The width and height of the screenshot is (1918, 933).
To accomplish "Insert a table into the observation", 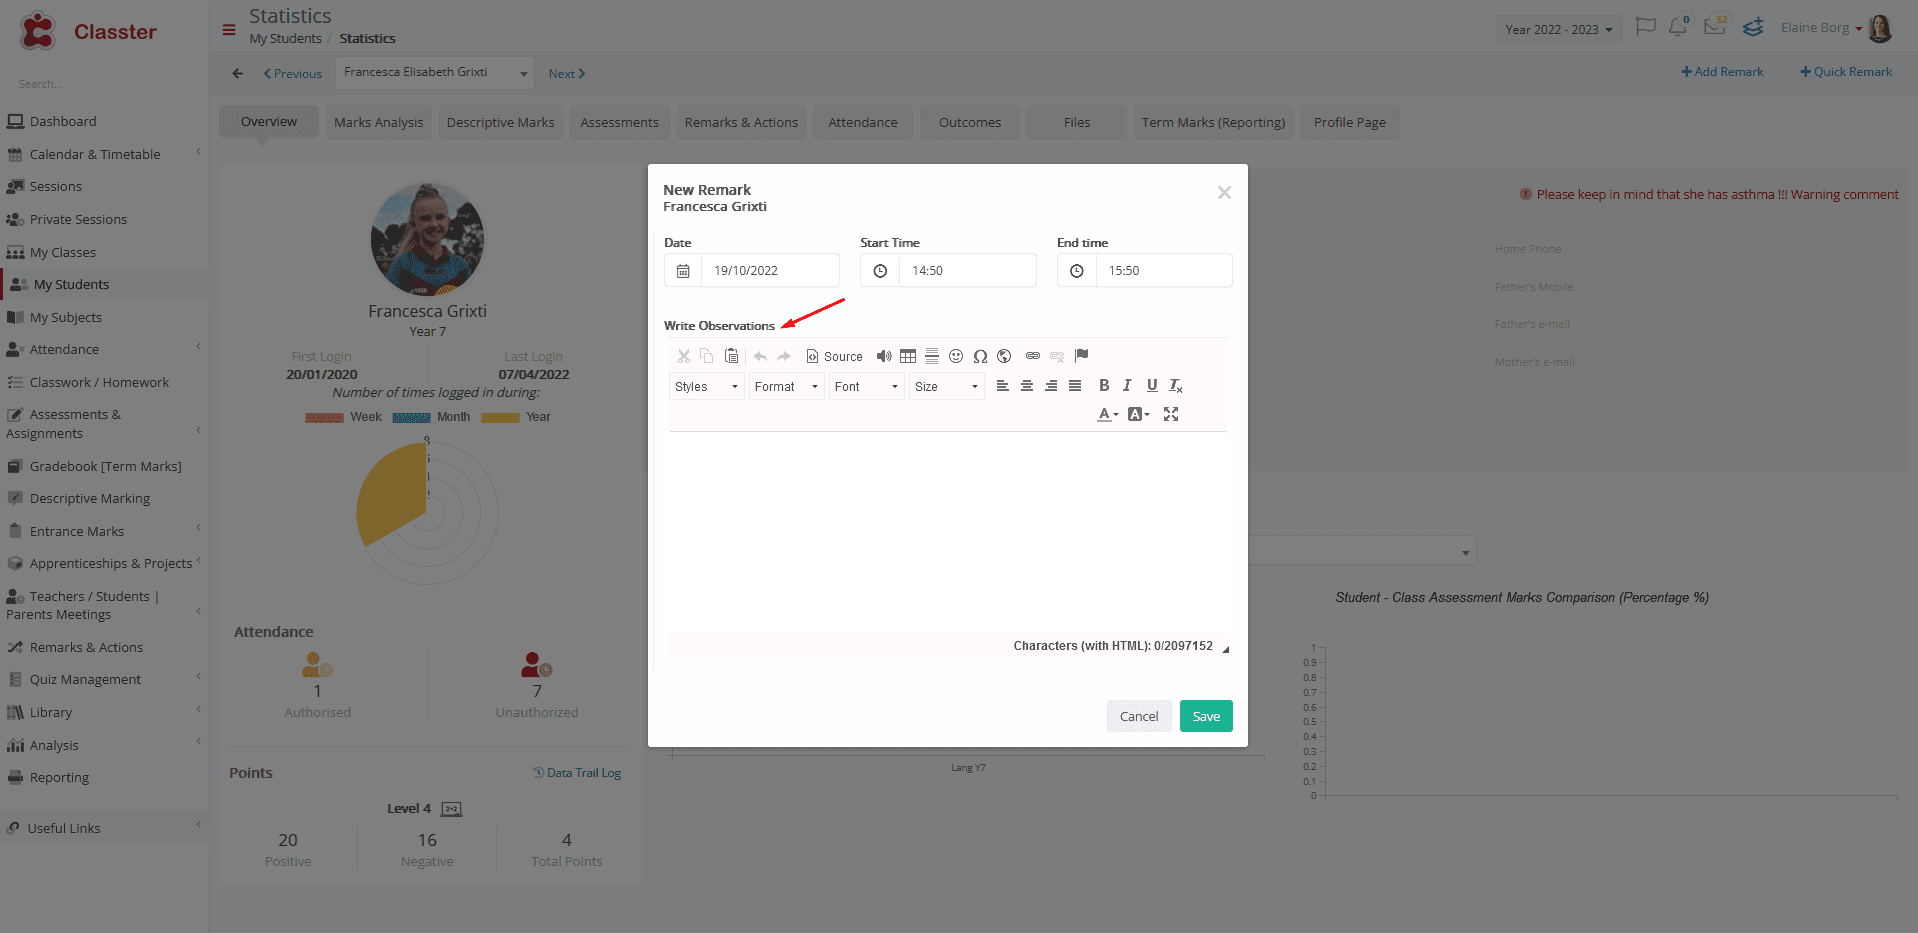I will click(x=908, y=356).
